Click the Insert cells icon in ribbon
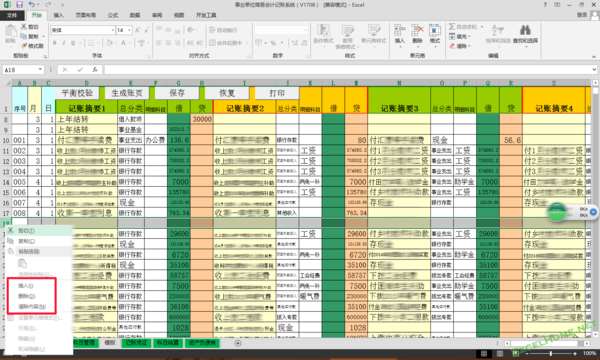This screenshot has width=600, height=360. tap(399, 31)
